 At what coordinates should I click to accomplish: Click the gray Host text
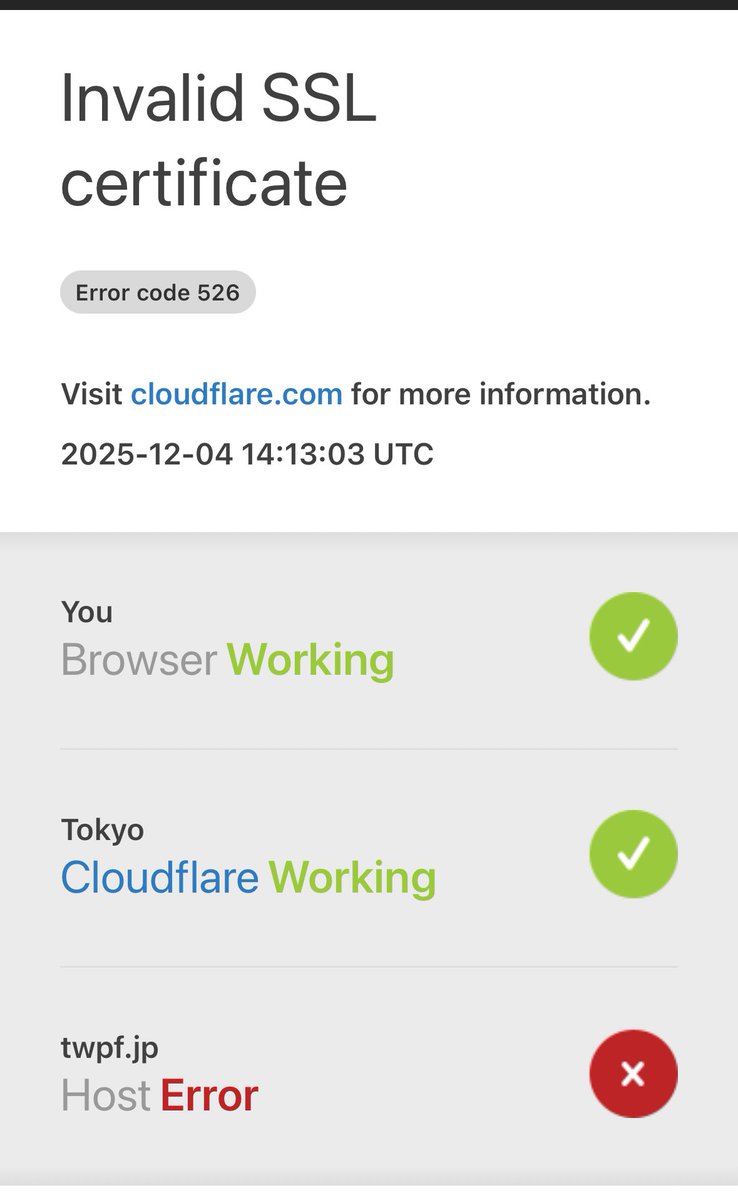106,1096
